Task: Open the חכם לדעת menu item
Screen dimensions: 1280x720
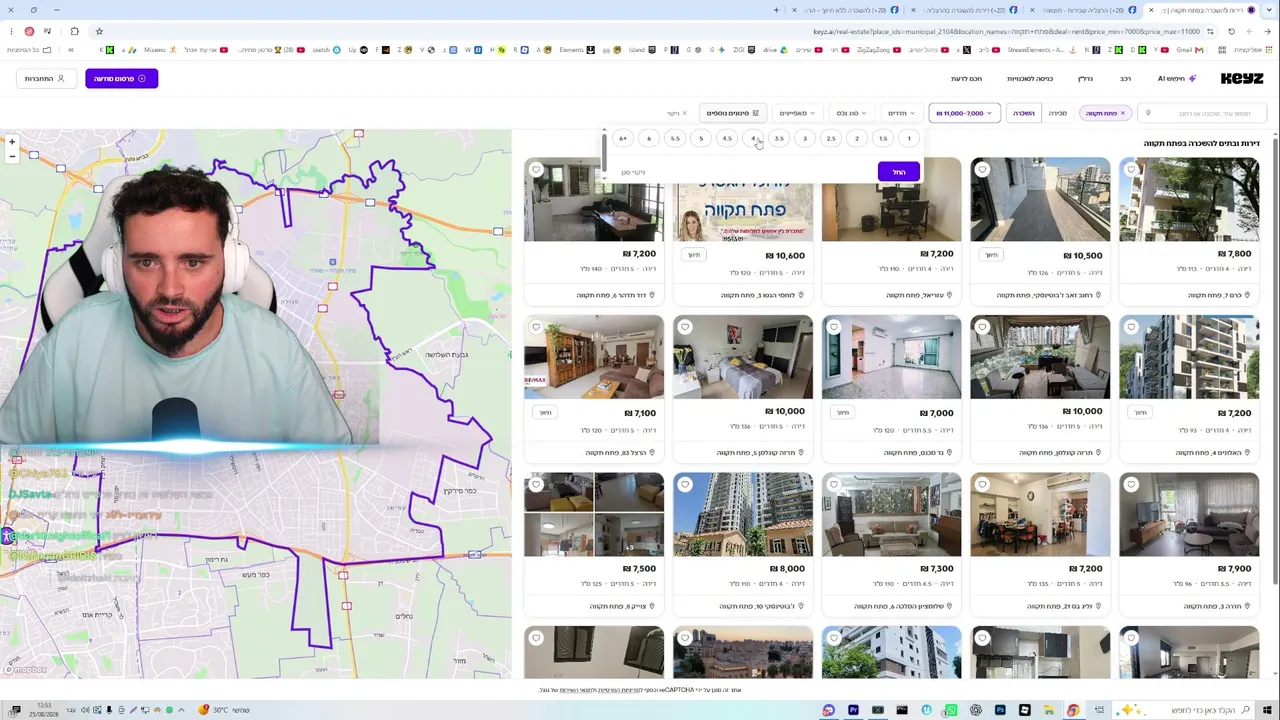Action: [966, 78]
